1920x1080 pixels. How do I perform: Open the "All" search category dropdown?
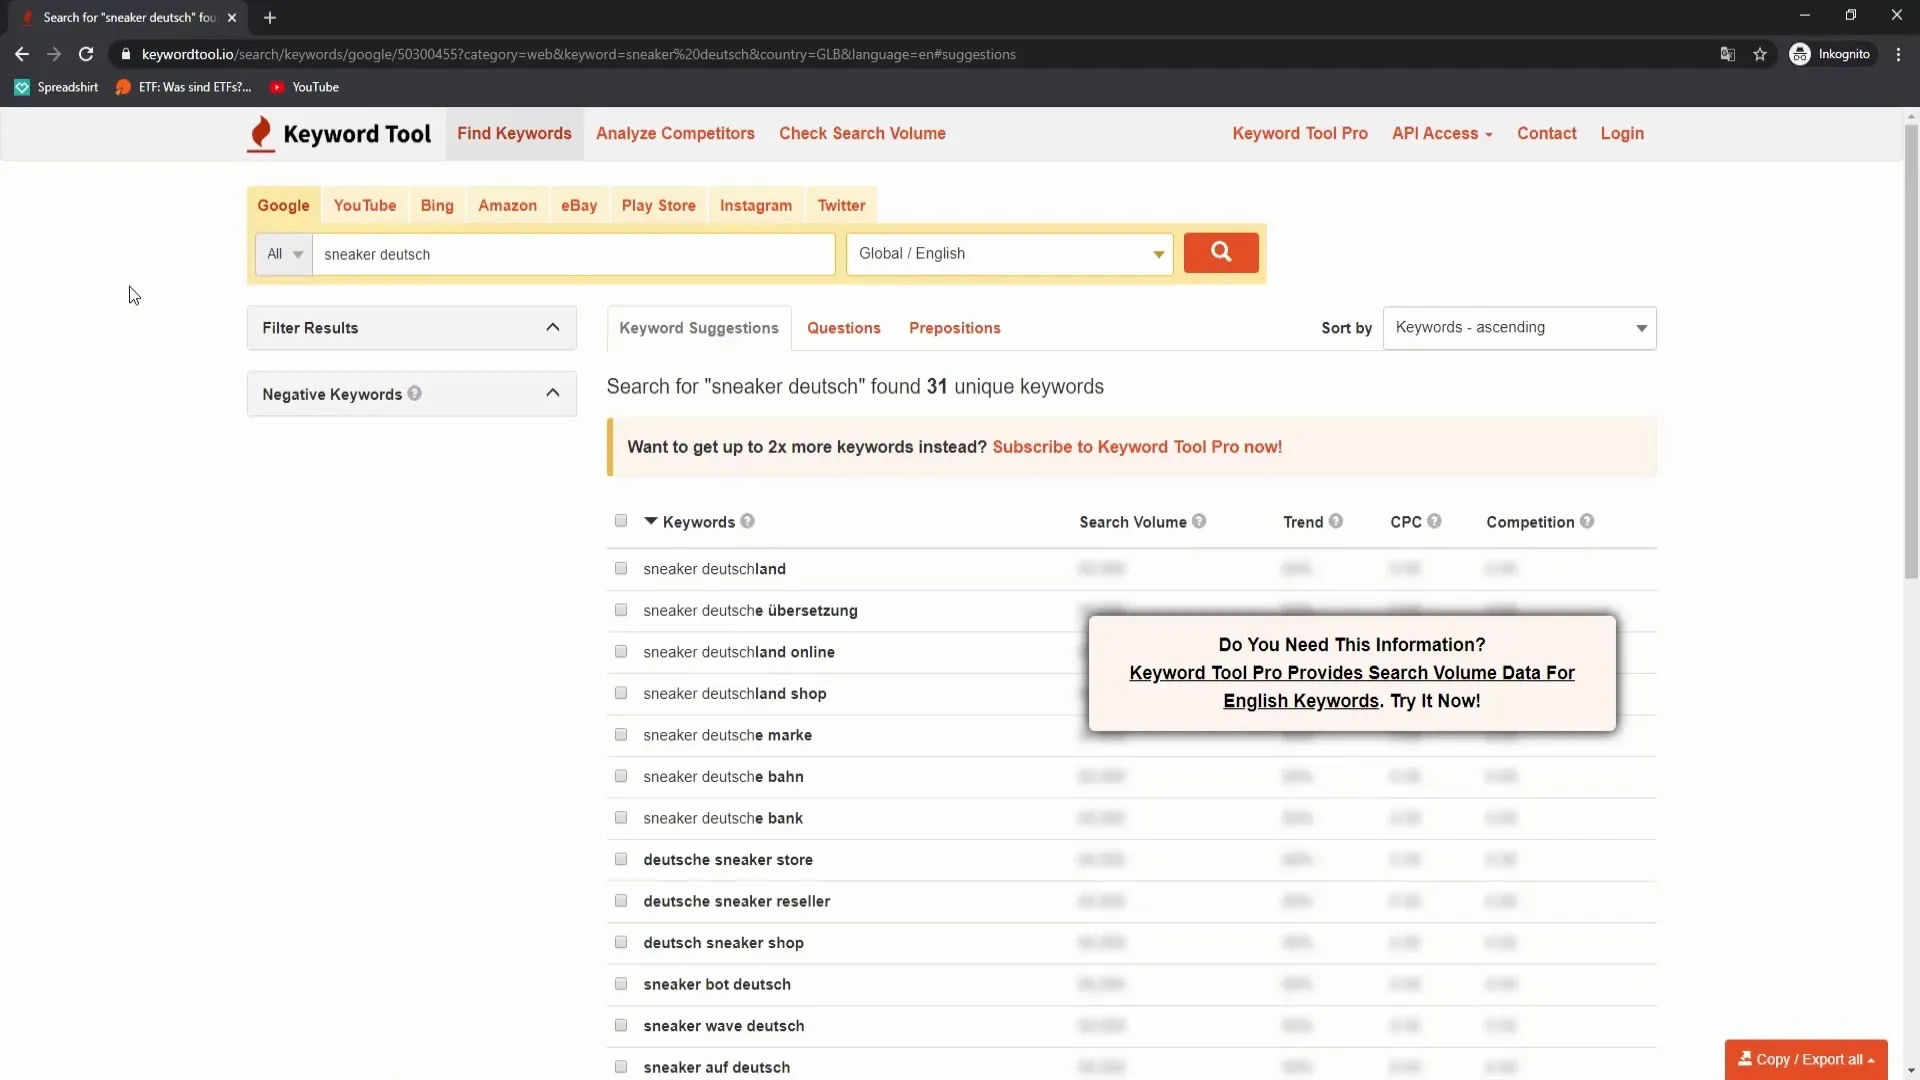[x=284, y=254]
